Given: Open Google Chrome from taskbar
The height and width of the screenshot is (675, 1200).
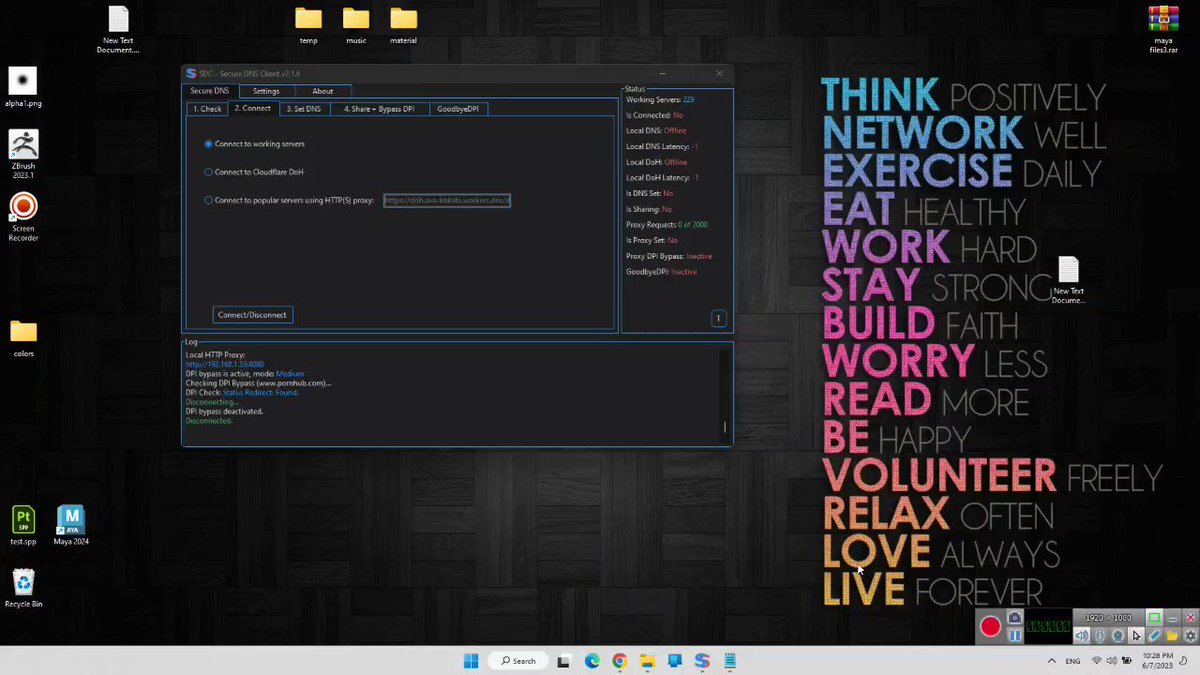Looking at the screenshot, I should coord(619,661).
